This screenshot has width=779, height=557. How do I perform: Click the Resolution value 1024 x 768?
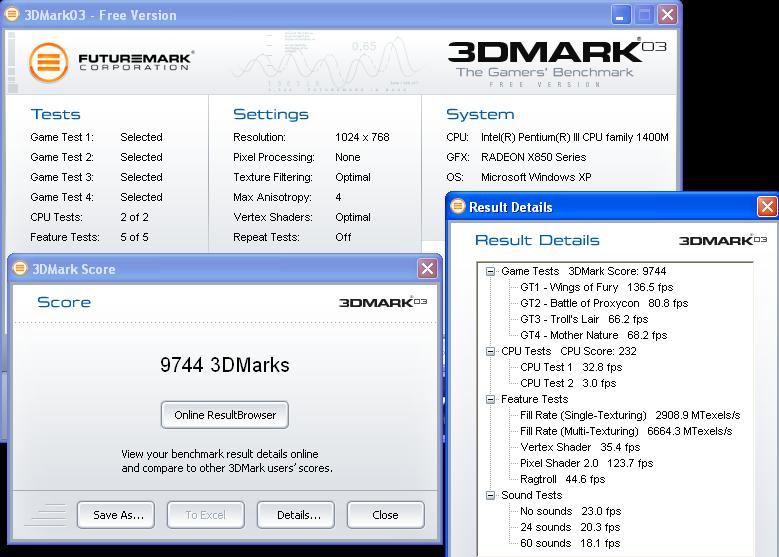click(x=362, y=137)
